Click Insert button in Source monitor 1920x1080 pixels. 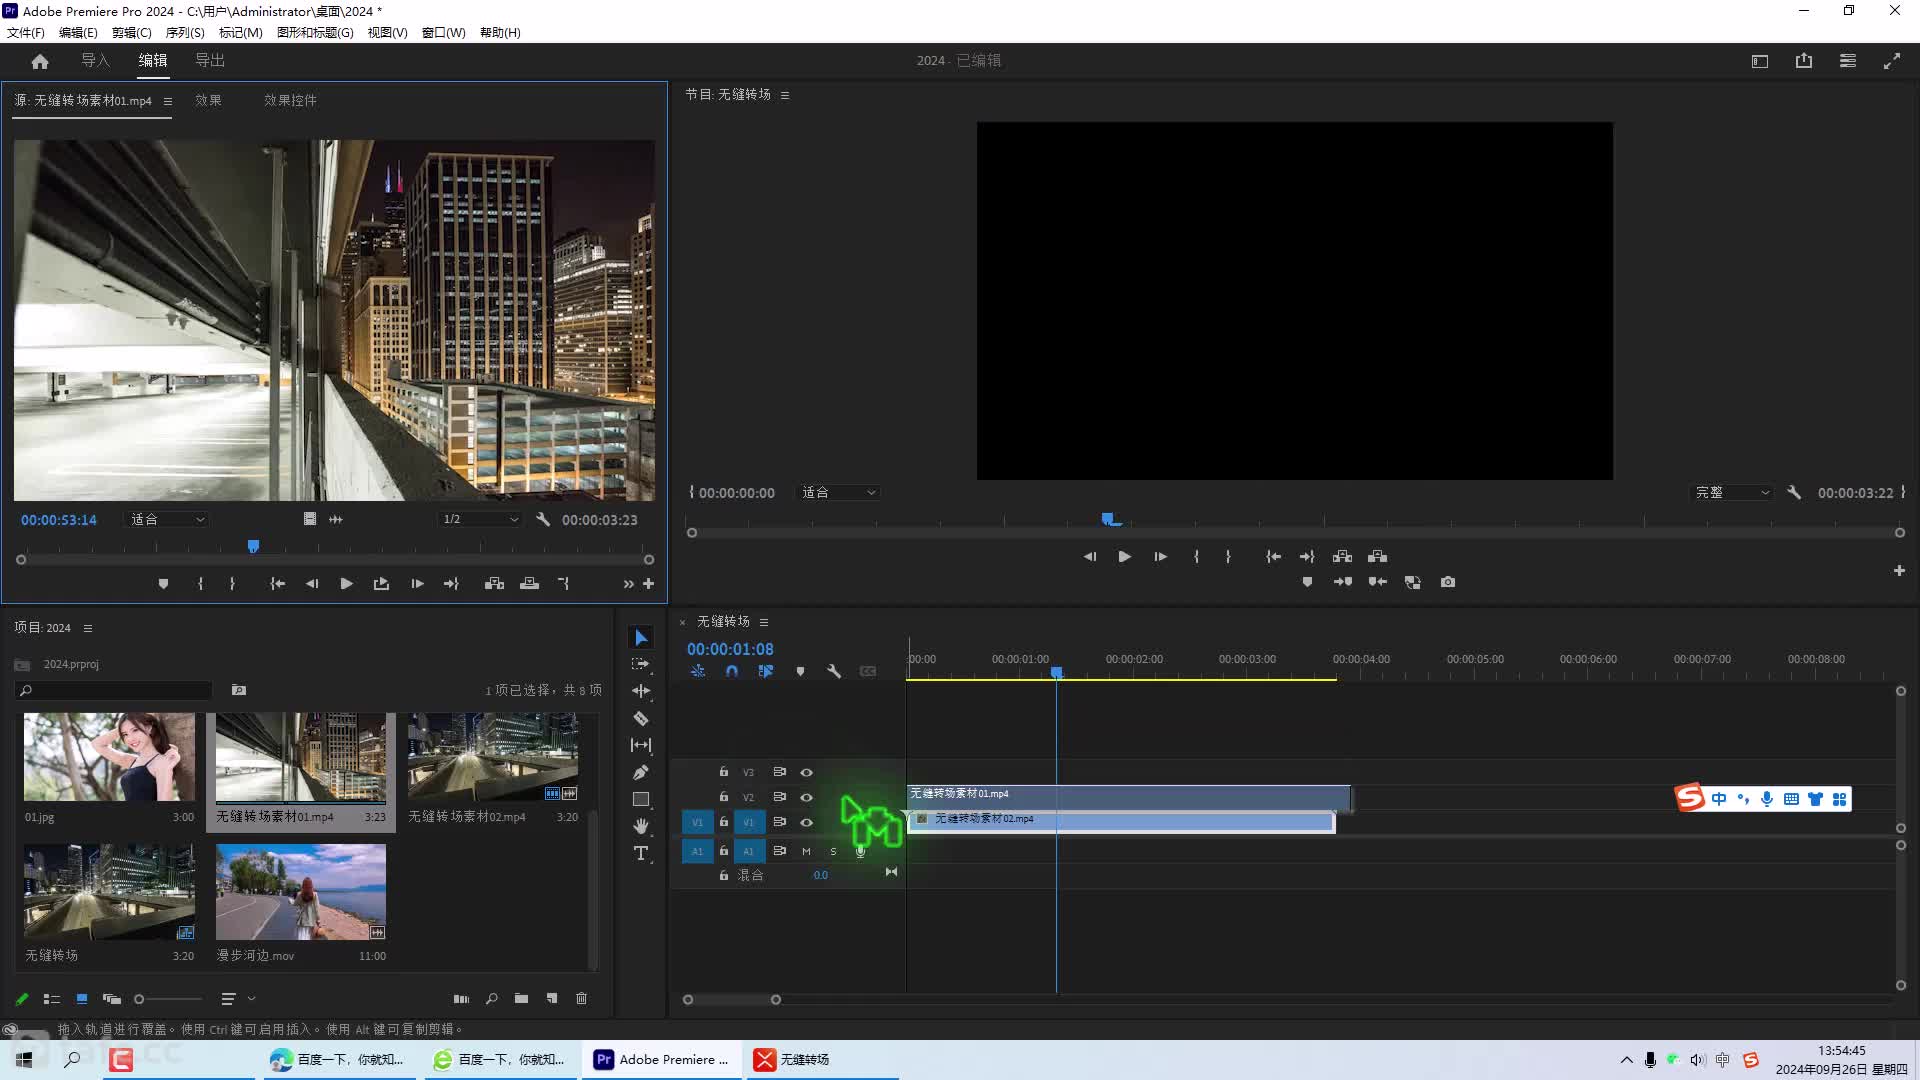pyautogui.click(x=494, y=584)
